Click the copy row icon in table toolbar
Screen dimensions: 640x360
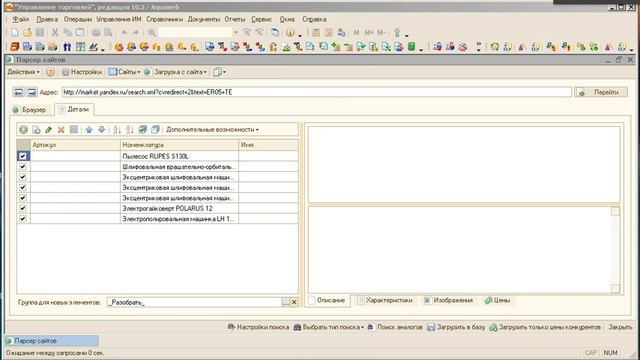click(36, 130)
